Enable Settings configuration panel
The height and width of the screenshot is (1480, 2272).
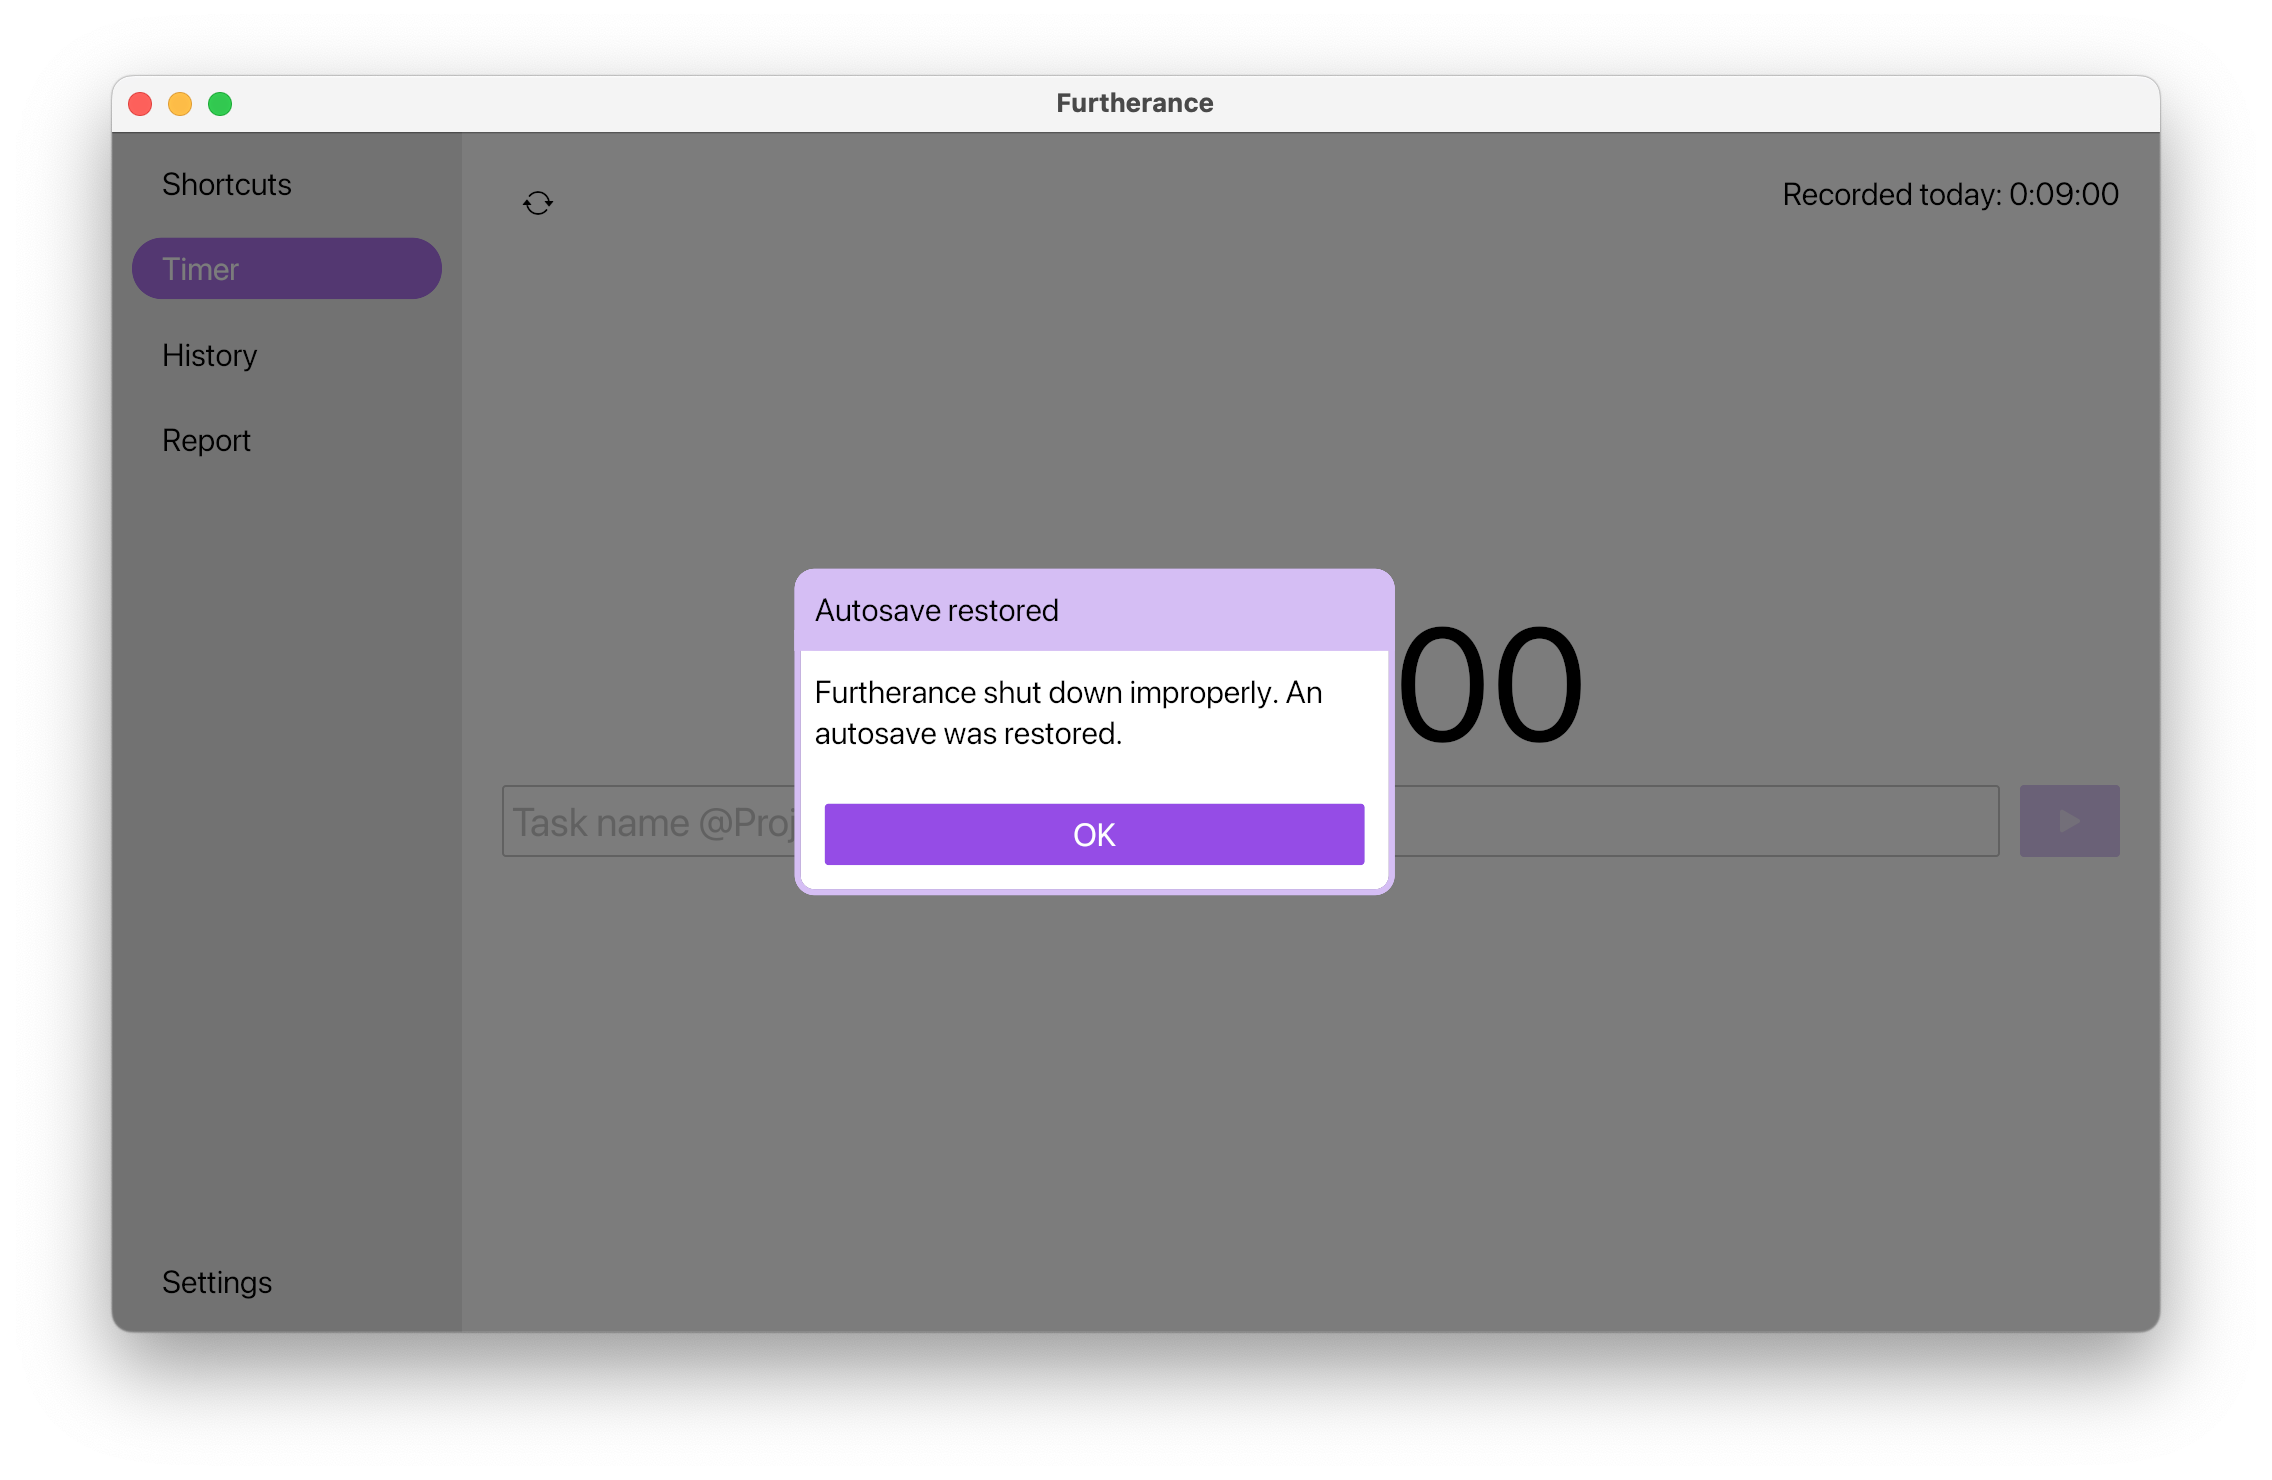[x=217, y=1280]
